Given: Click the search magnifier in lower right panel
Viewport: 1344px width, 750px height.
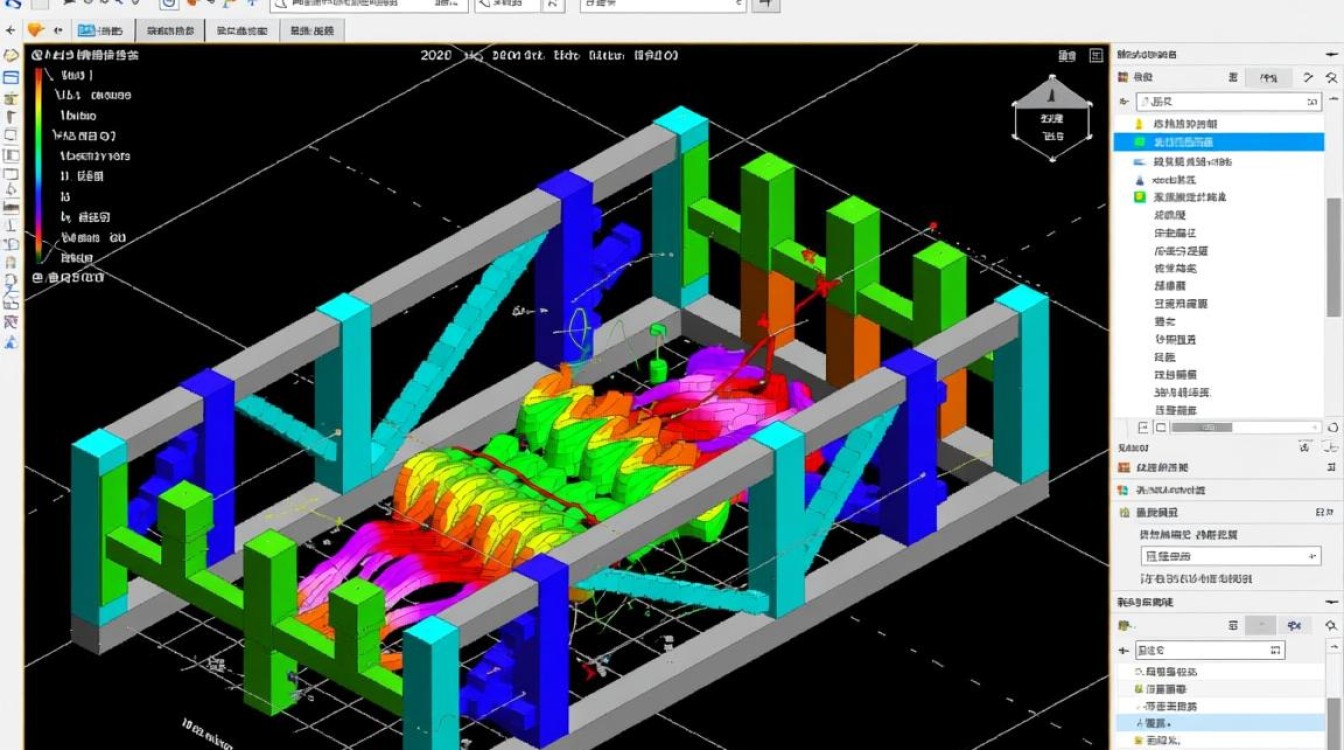Looking at the screenshot, I should pyautogui.click(x=1330, y=625).
